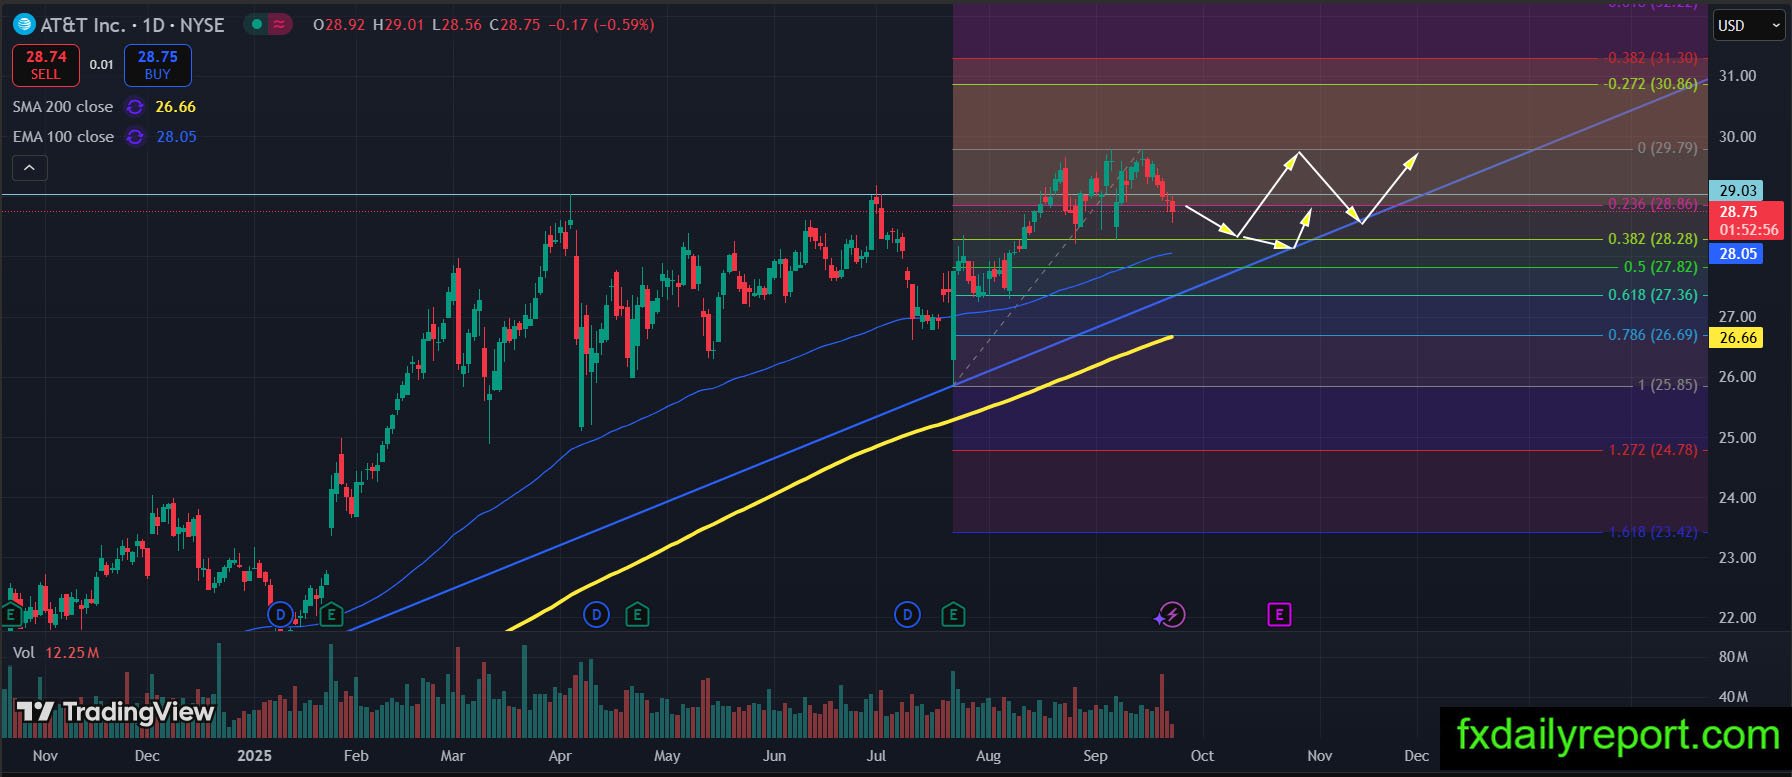Click the blue 28.05 price-axis tag
The width and height of the screenshot is (1792, 777).
1738,254
